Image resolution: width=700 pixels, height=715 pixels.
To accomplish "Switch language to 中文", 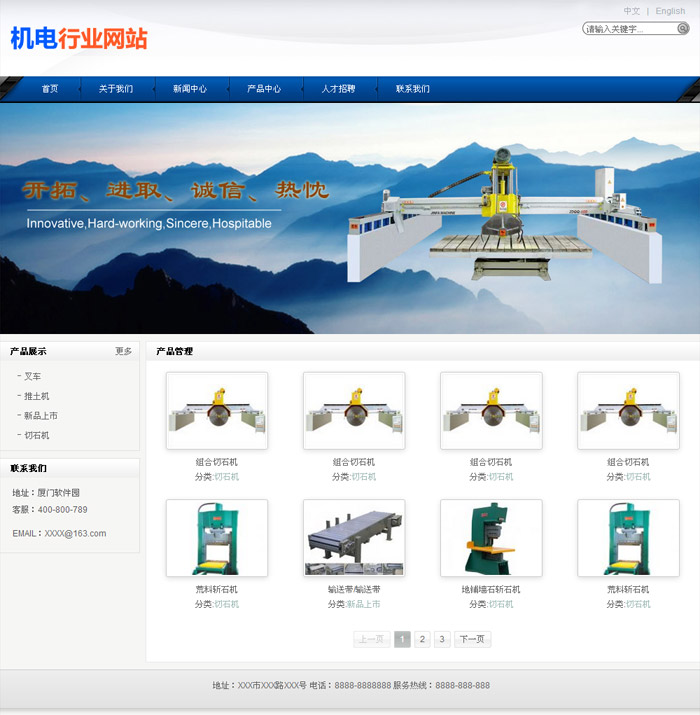I will tap(632, 12).
